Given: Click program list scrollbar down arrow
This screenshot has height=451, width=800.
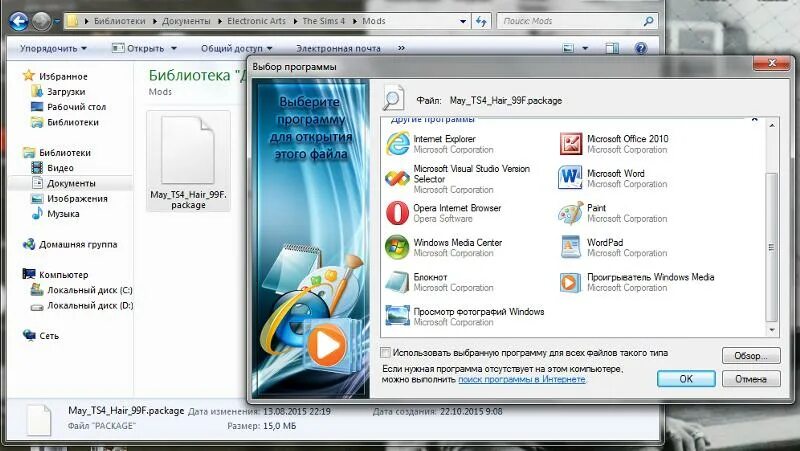Looking at the screenshot, I should click(x=771, y=330).
